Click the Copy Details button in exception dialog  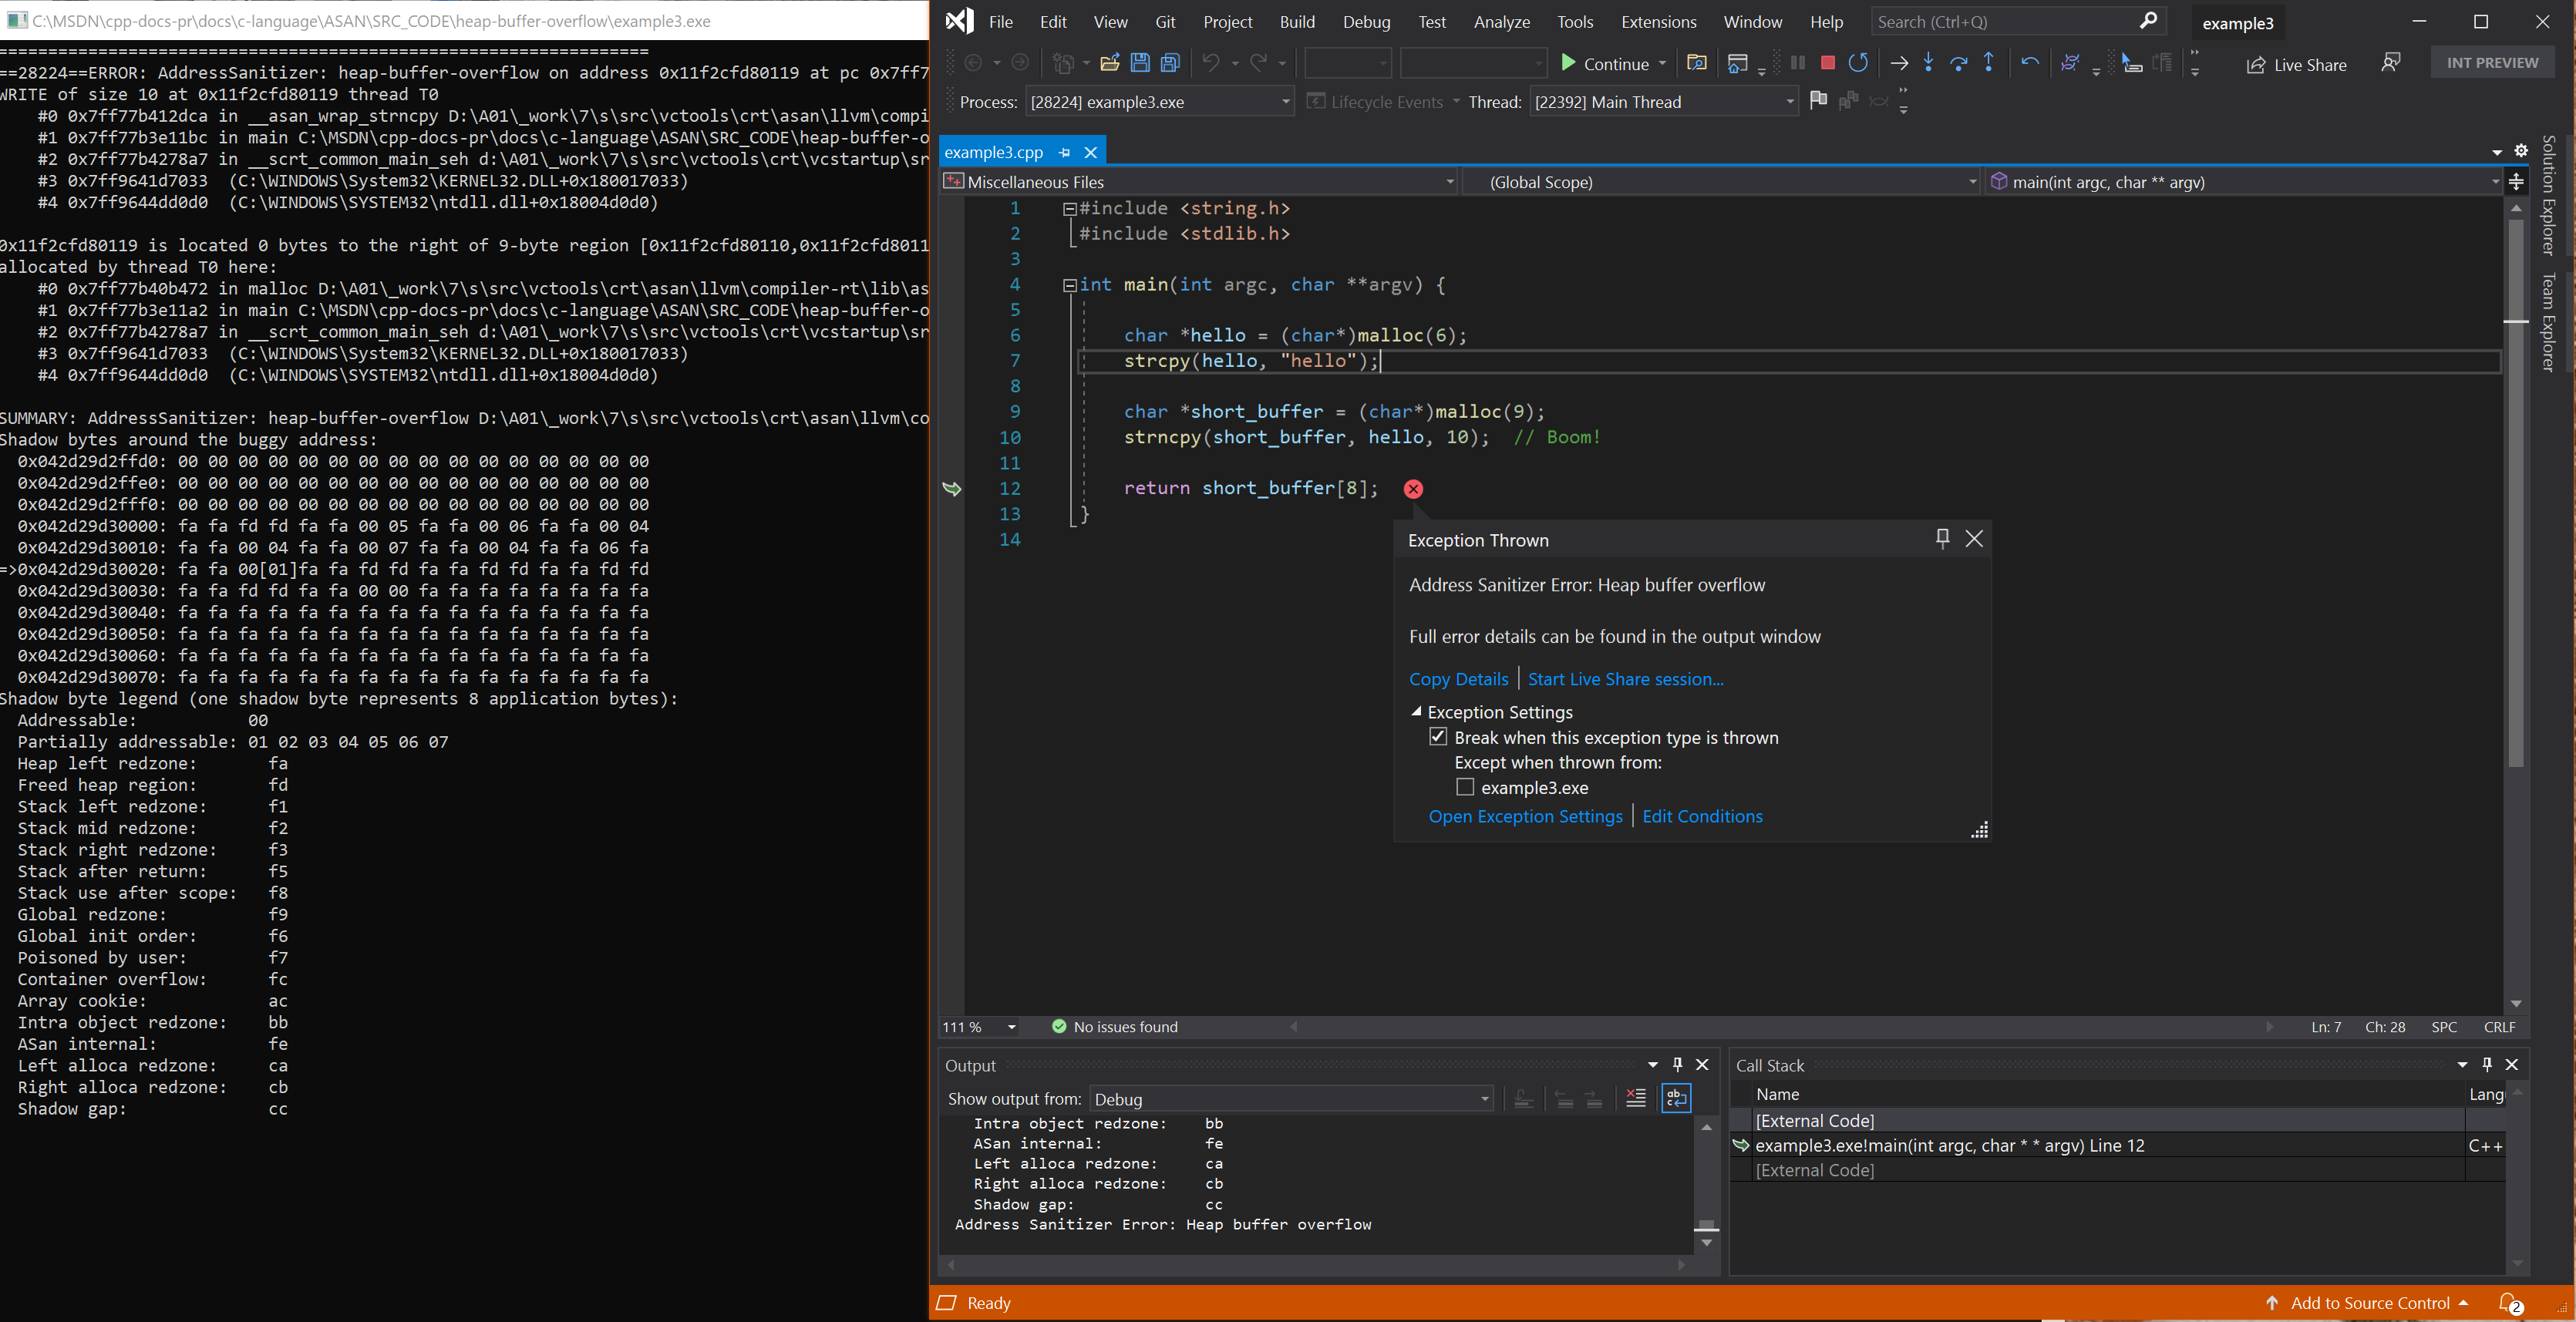pos(1458,678)
